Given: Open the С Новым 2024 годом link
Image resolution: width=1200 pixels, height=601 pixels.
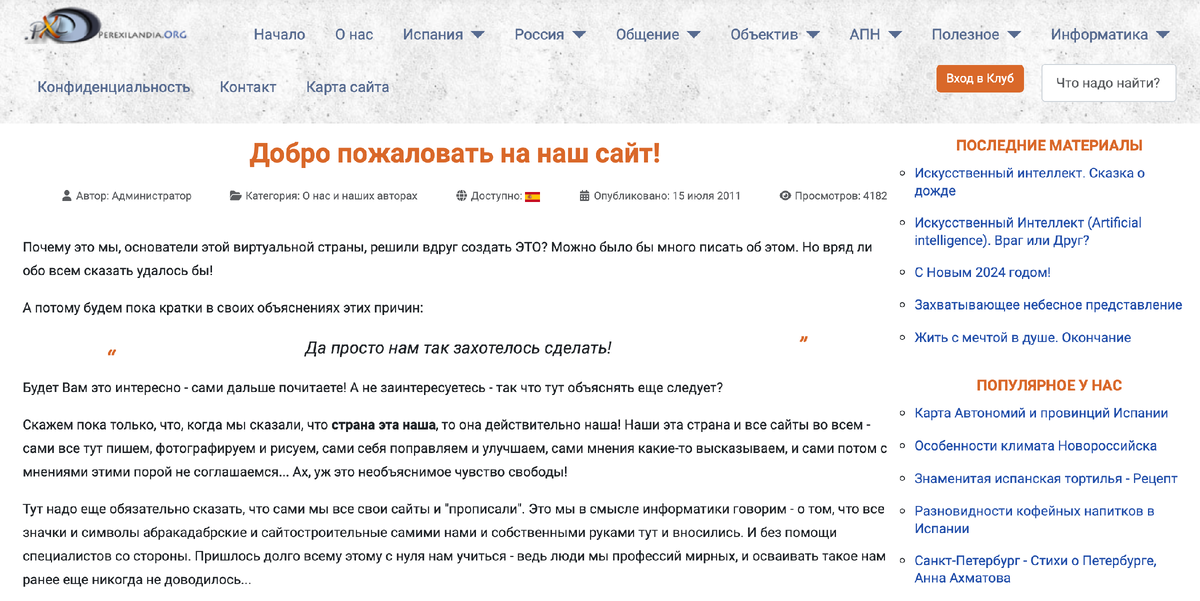Looking at the screenshot, I should (982, 272).
